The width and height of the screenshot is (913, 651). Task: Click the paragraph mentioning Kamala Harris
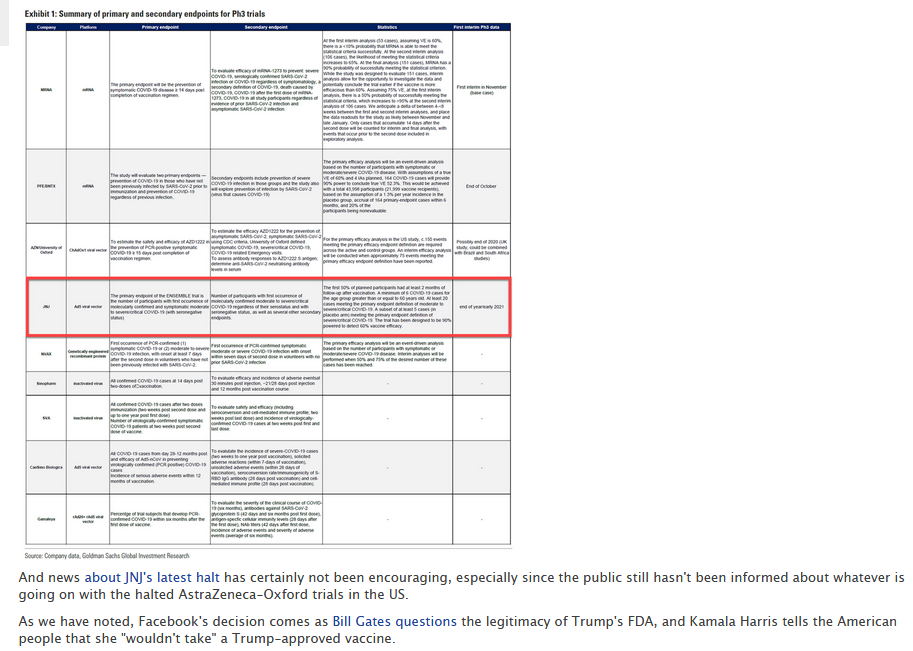click(458, 629)
